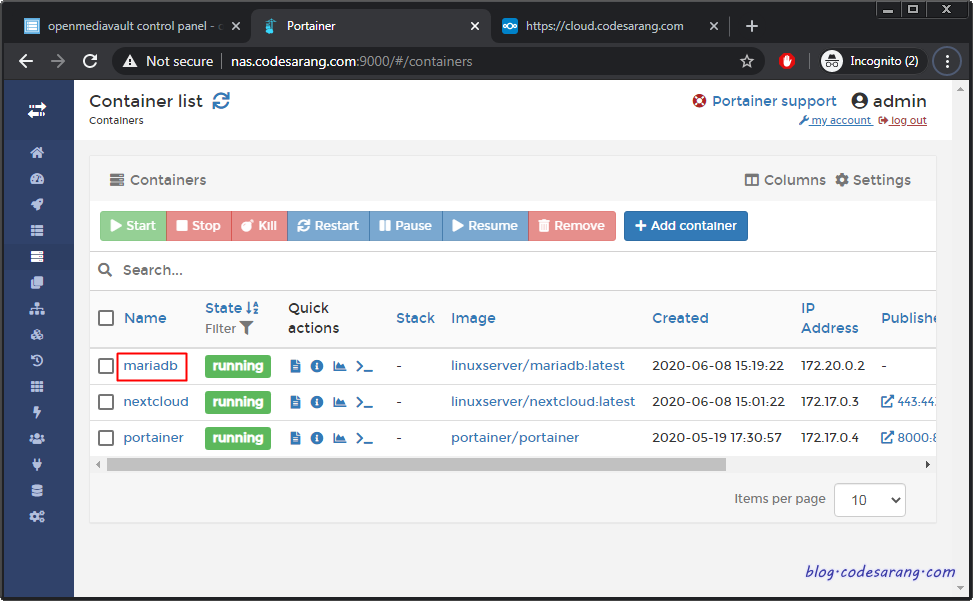
Task: Sort the table by the Image column
Action: click(x=473, y=318)
